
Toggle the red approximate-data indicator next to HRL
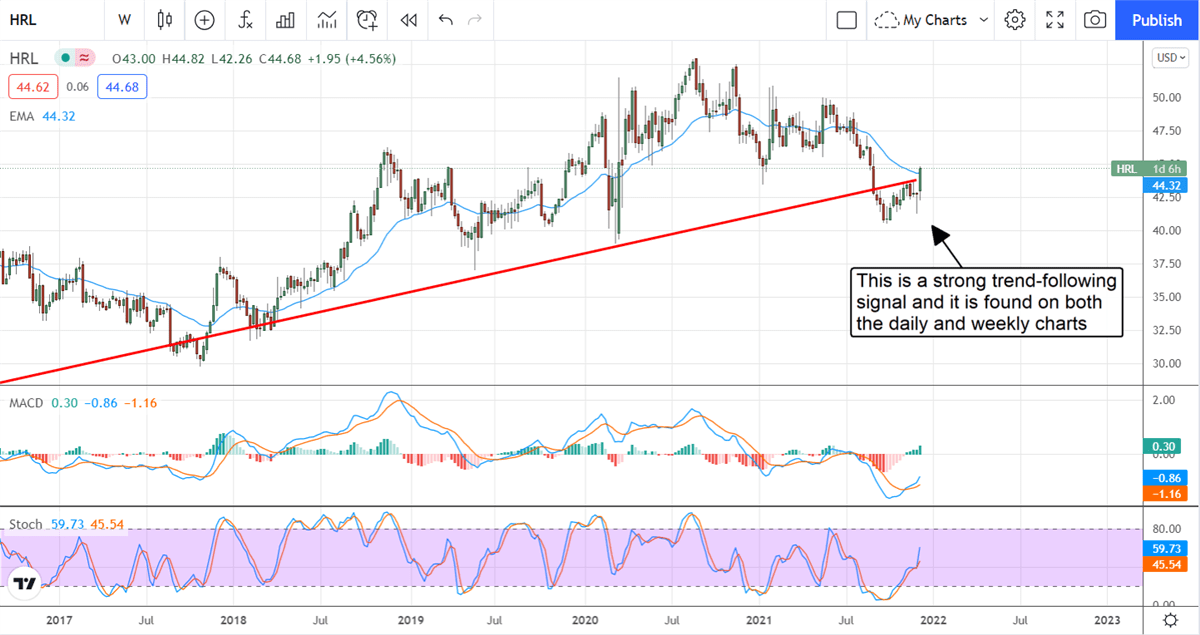coord(85,58)
